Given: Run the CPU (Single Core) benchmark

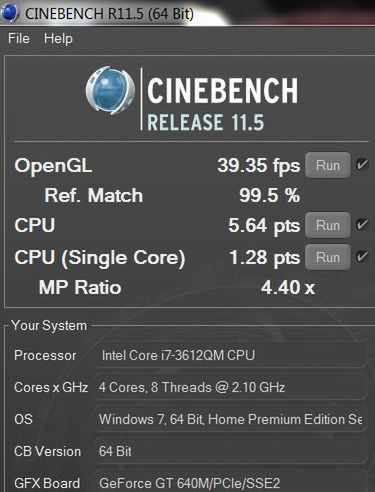Looking at the screenshot, I should coord(328,257).
